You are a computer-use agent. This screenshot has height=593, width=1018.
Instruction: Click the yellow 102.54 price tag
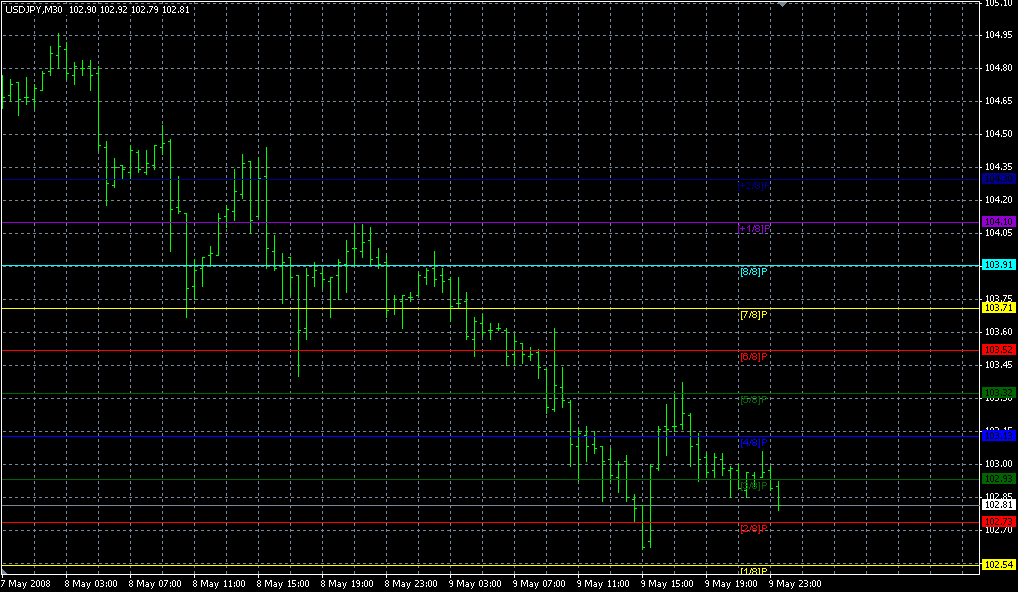pyautogui.click(x=999, y=565)
